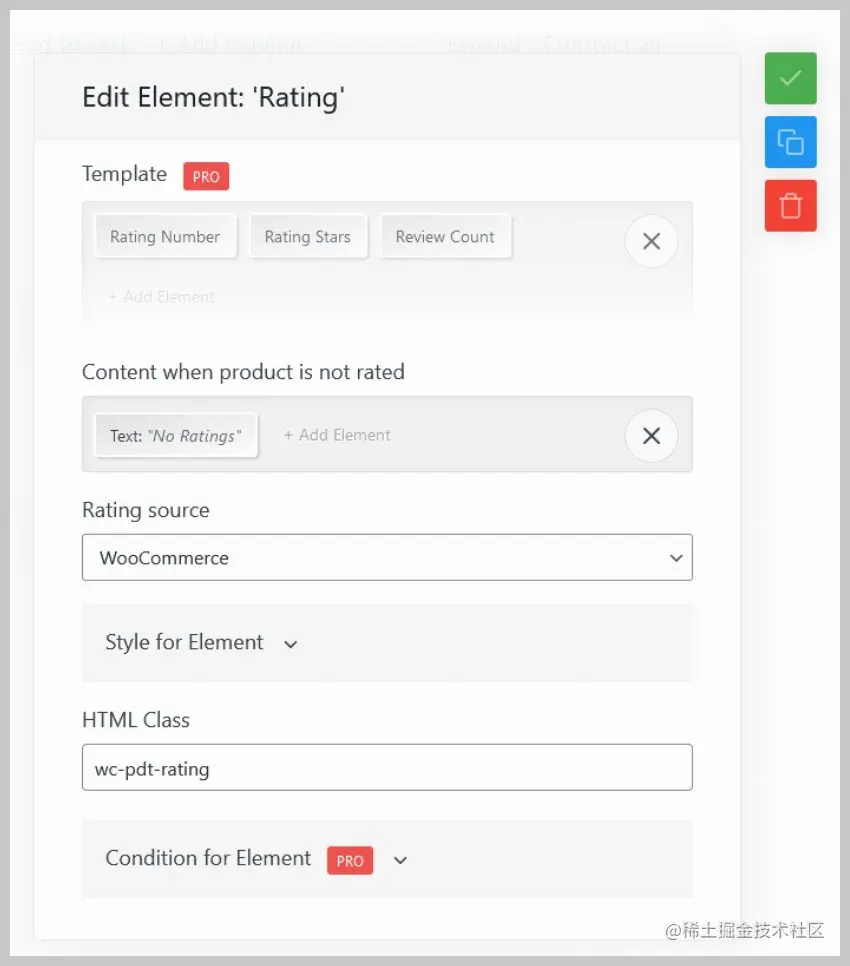Open the Edit Element dialog header area
The image size is (850, 966).
[214, 97]
